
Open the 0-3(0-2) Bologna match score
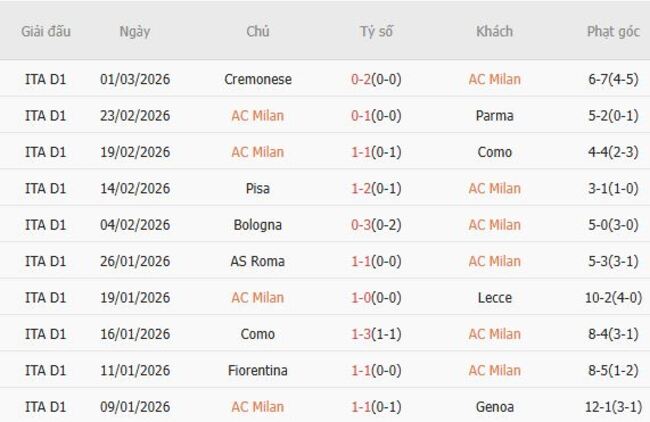(x=376, y=225)
